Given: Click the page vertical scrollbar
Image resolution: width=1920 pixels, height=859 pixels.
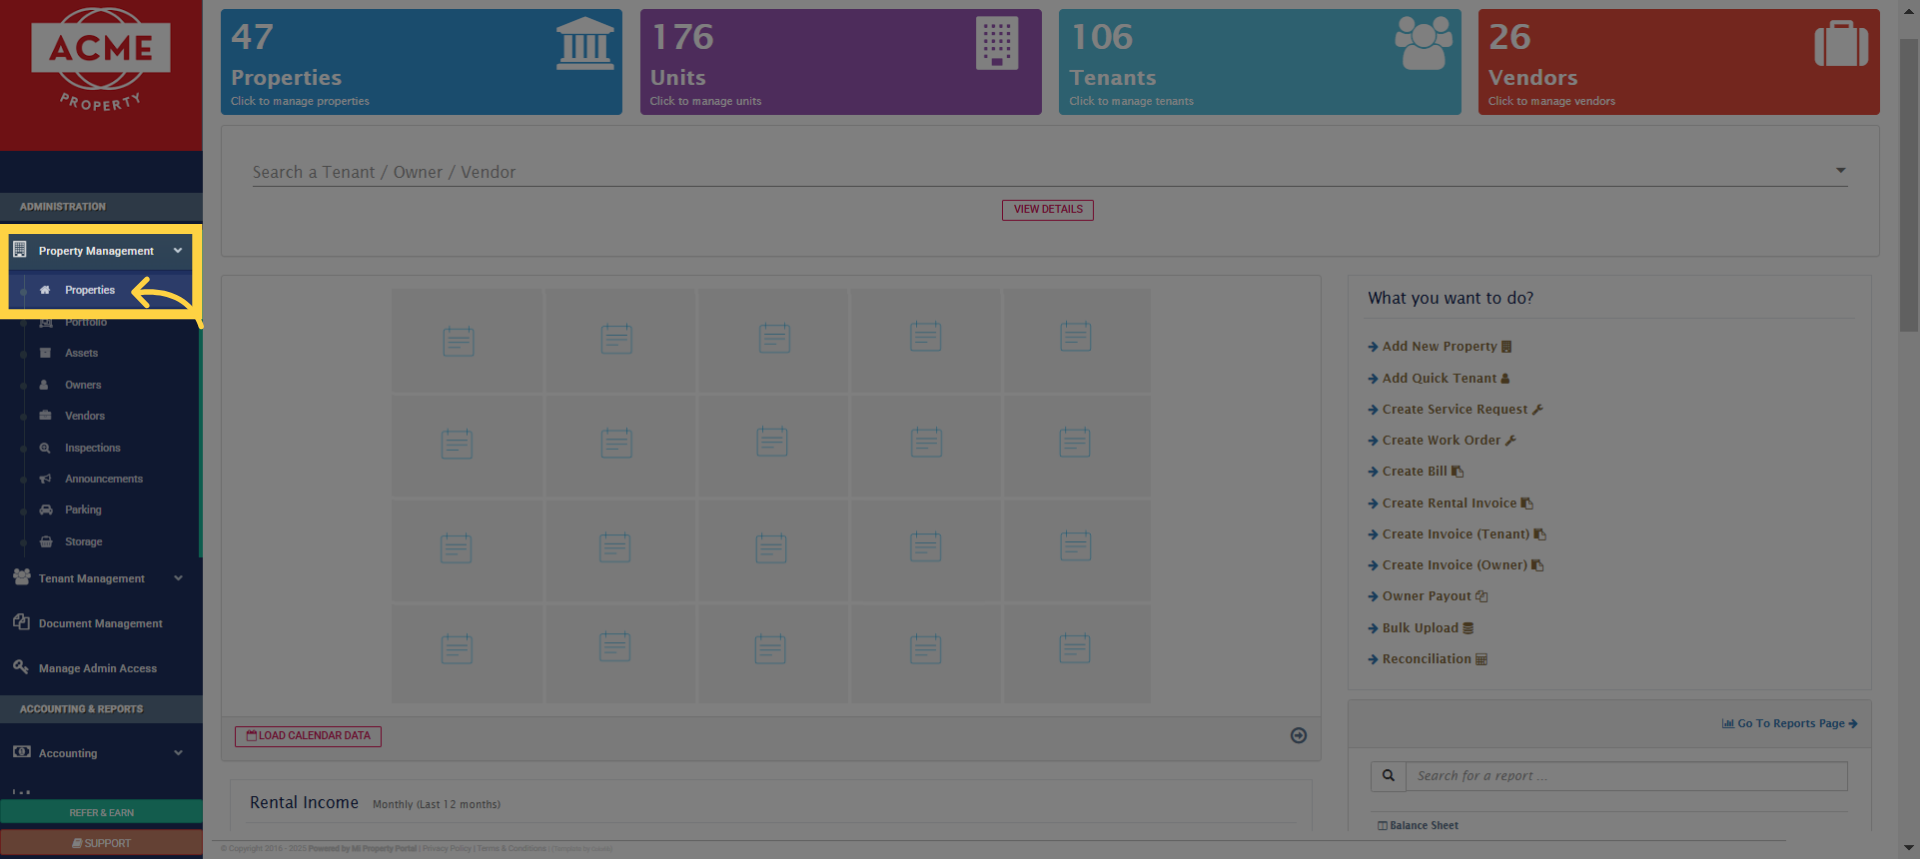Looking at the screenshot, I should [x=1909, y=185].
